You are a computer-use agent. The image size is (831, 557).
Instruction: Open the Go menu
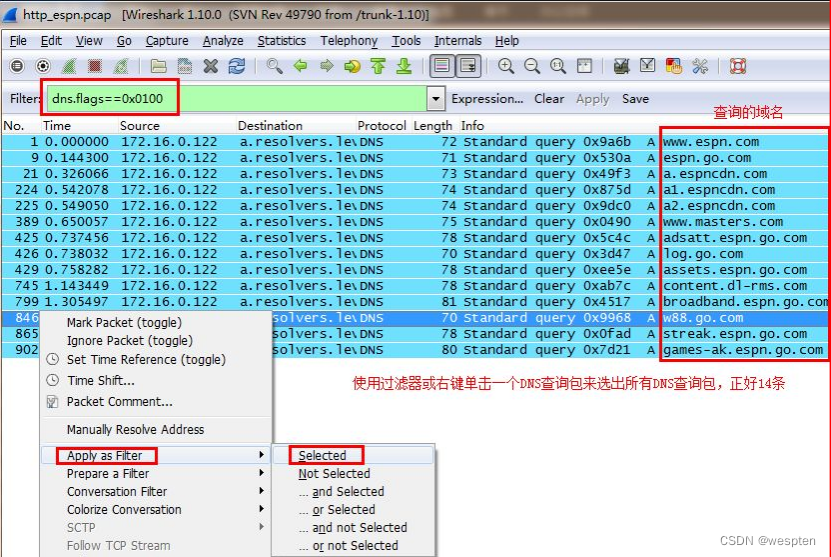tap(124, 41)
